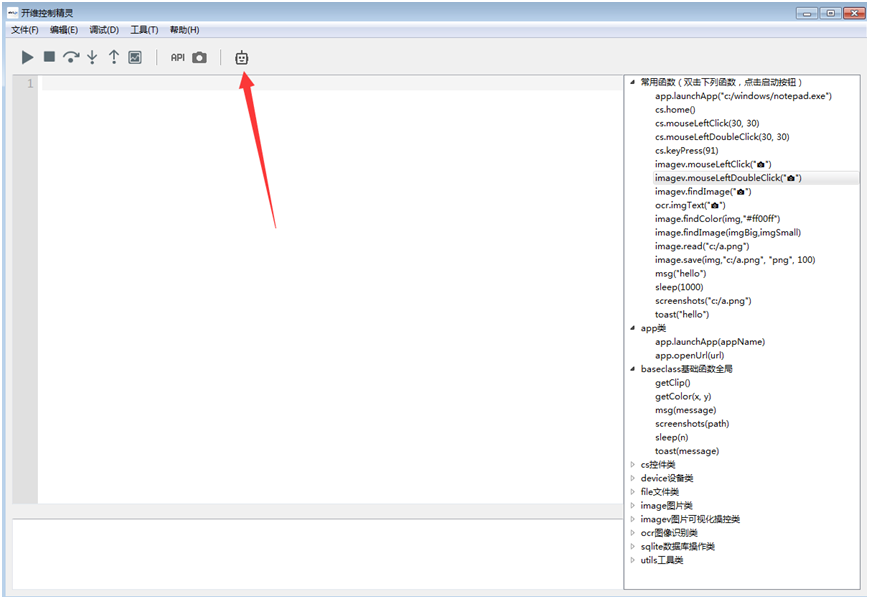This screenshot has height=599, width=869.
Task: Select imagev.mouseLeftClick function entry
Action: (x=713, y=164)
